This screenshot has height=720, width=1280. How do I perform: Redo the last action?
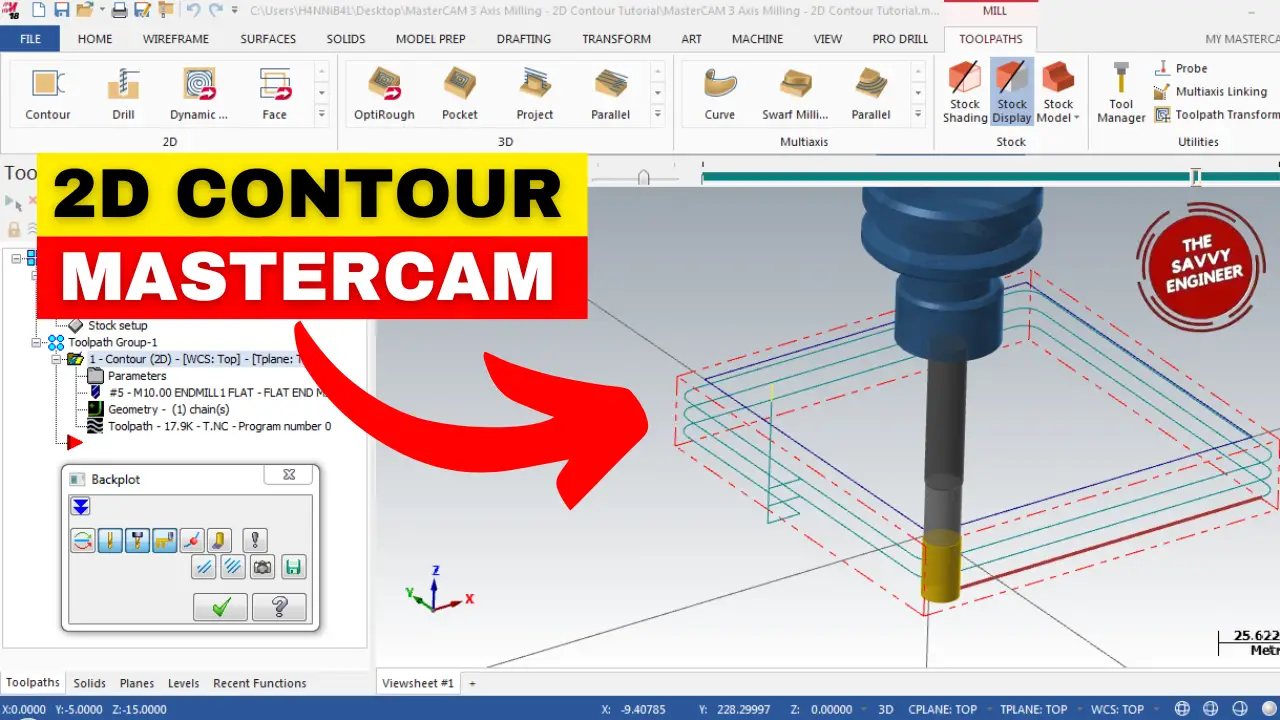[215, 10]
